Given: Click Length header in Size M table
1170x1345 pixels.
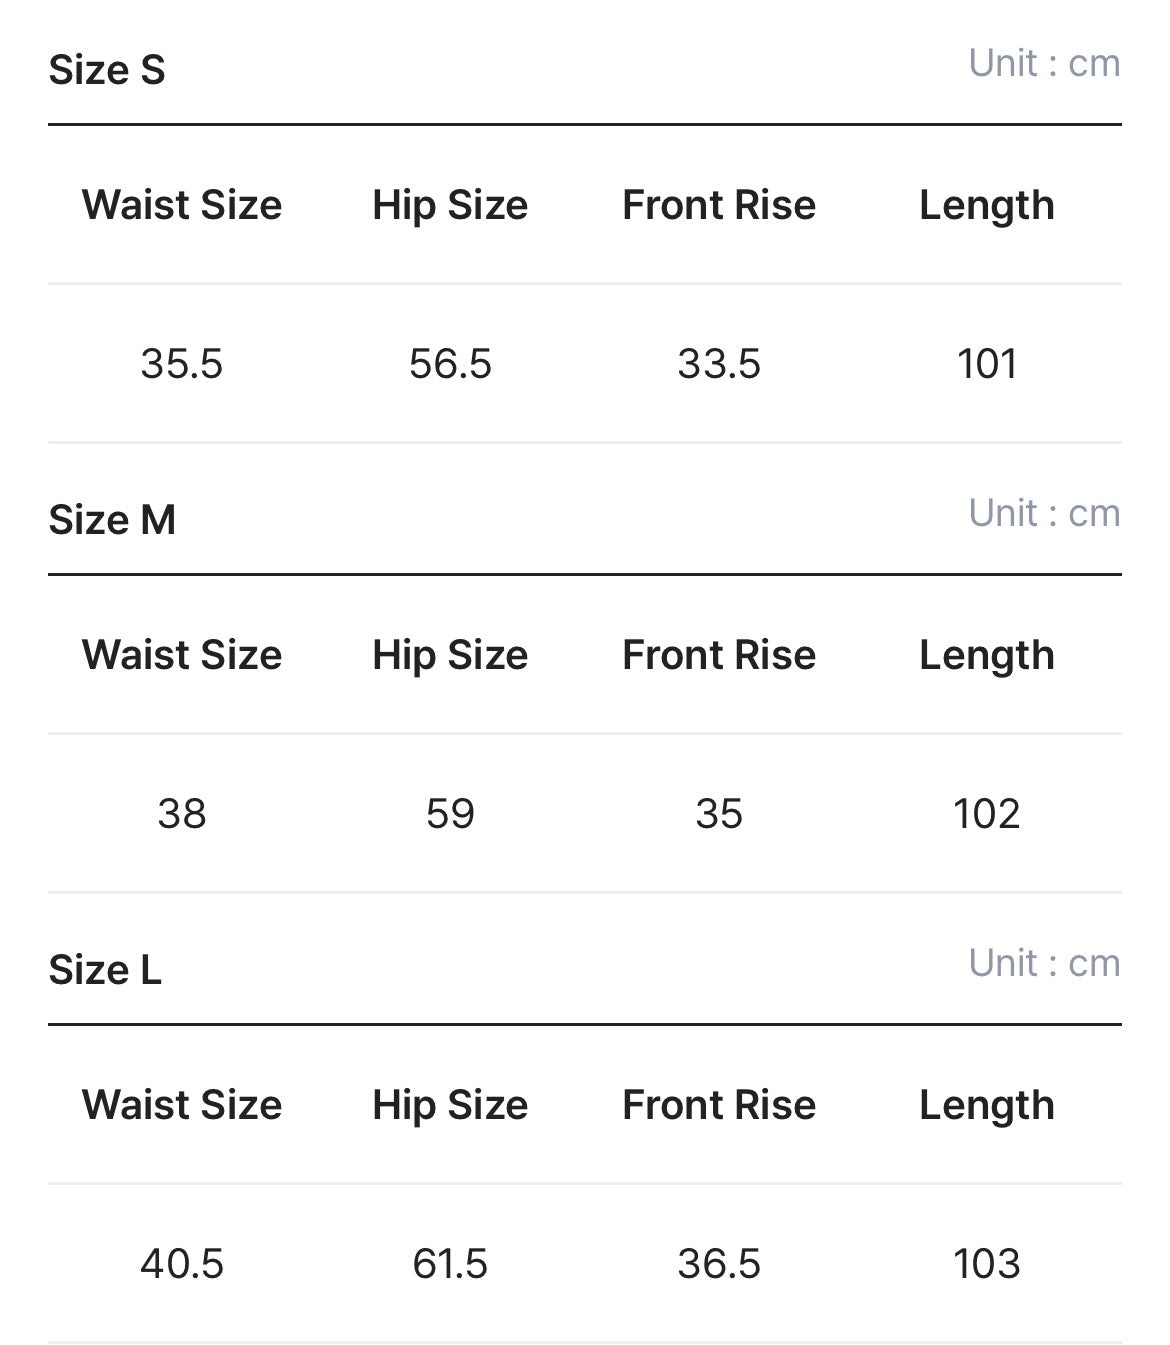Looking at the screenshot, I should pos(987,655).
